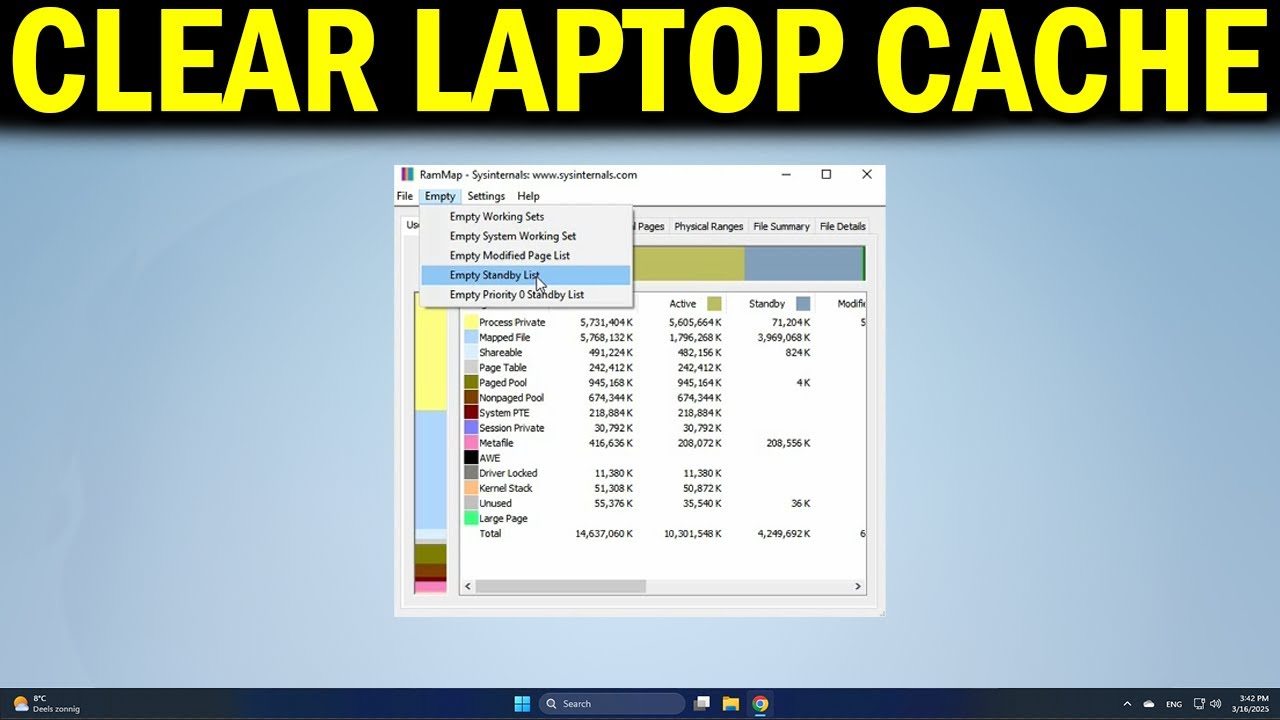Click the OneDrive cloud tray icon

point(1149,704)
